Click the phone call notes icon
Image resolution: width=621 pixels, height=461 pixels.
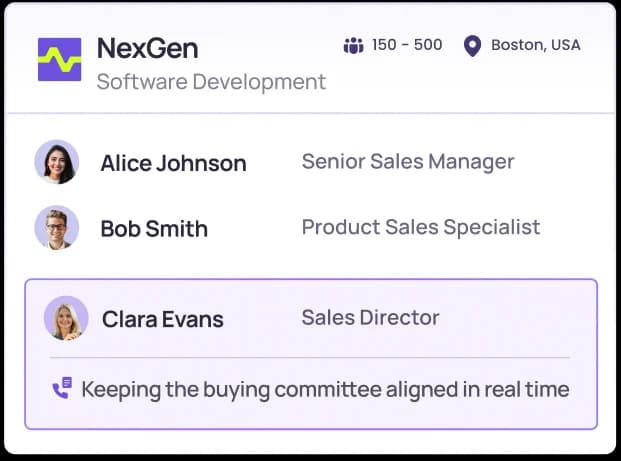coord(62,388)
